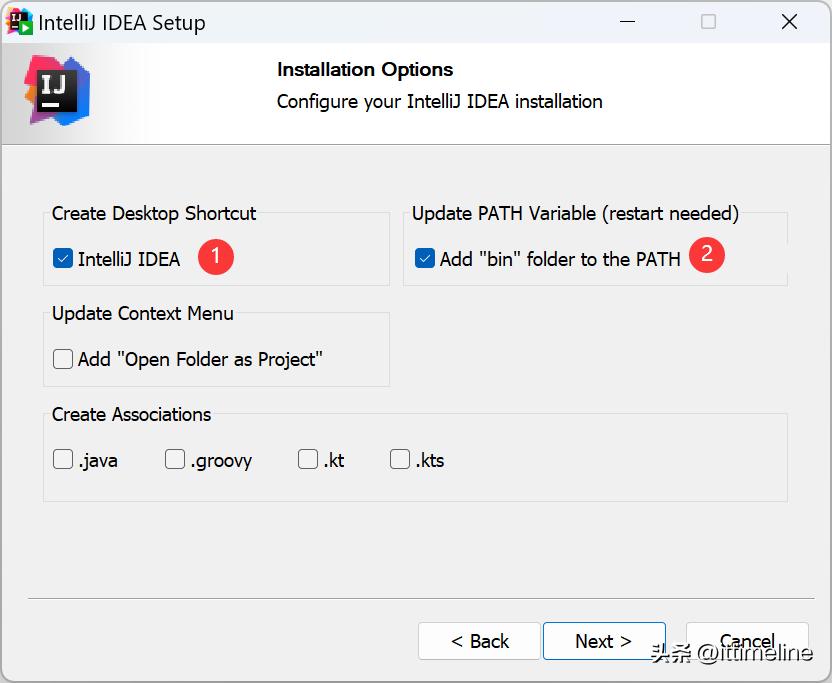Image resolution: width=832 pixels, height=683 pixels.
Task: Click the "Update PATH Variable (restart needed)" label
Action: (x=575, y=213)
